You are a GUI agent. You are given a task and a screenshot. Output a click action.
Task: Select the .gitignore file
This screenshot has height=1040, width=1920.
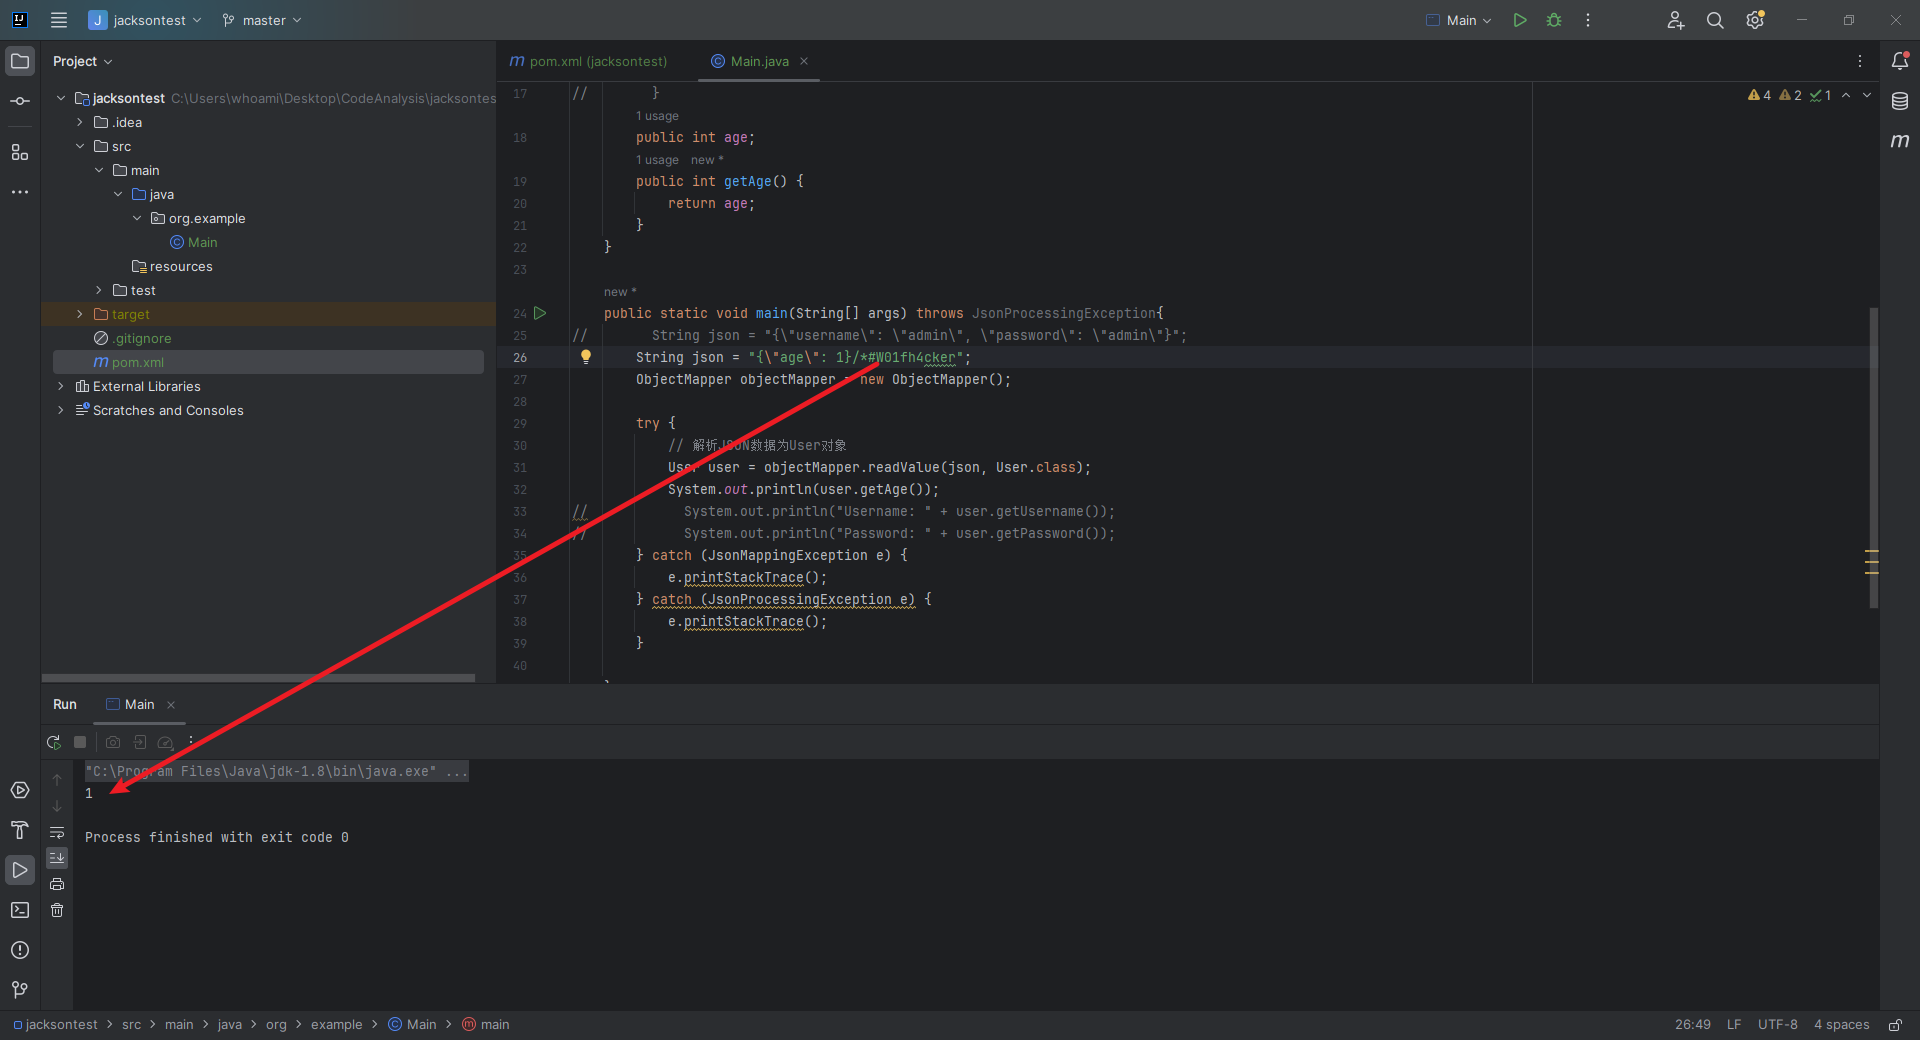[133, 338]
